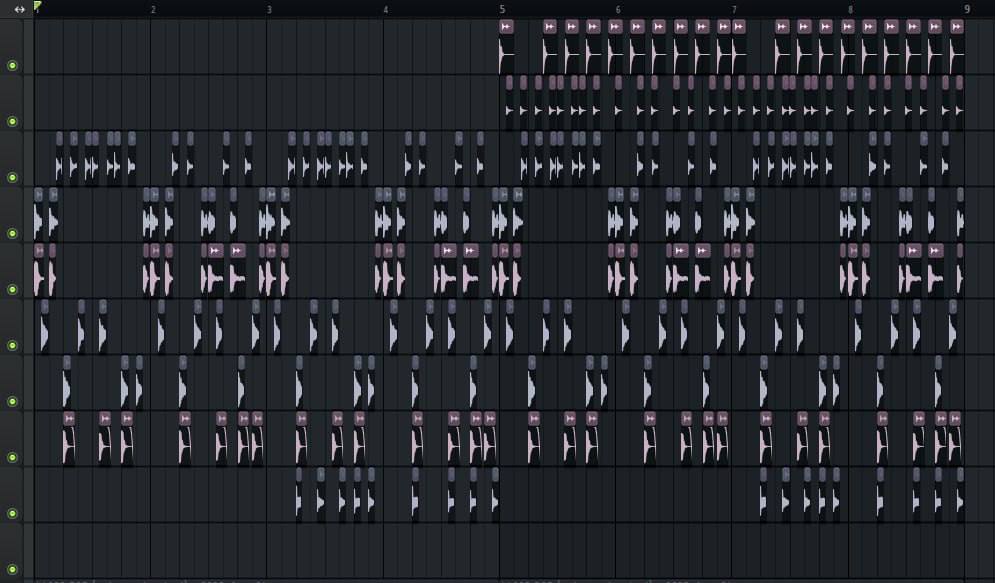This screenshot has width=995, height=583.
Task: Select the first waveform clip on the fourth track
Action: [38, 214]
